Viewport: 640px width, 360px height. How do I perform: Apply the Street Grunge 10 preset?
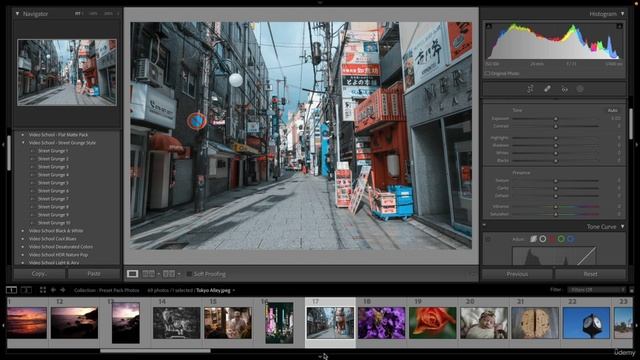54,223
